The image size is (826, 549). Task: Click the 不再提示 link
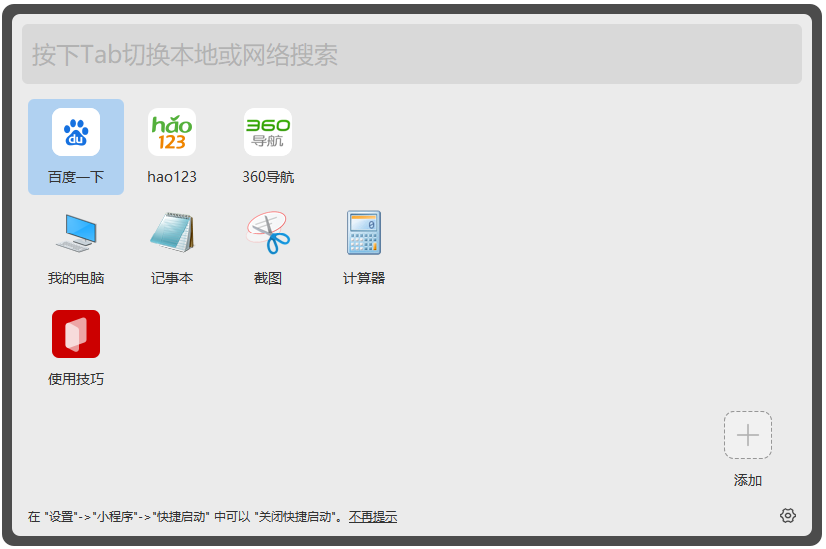coord(372,517)
